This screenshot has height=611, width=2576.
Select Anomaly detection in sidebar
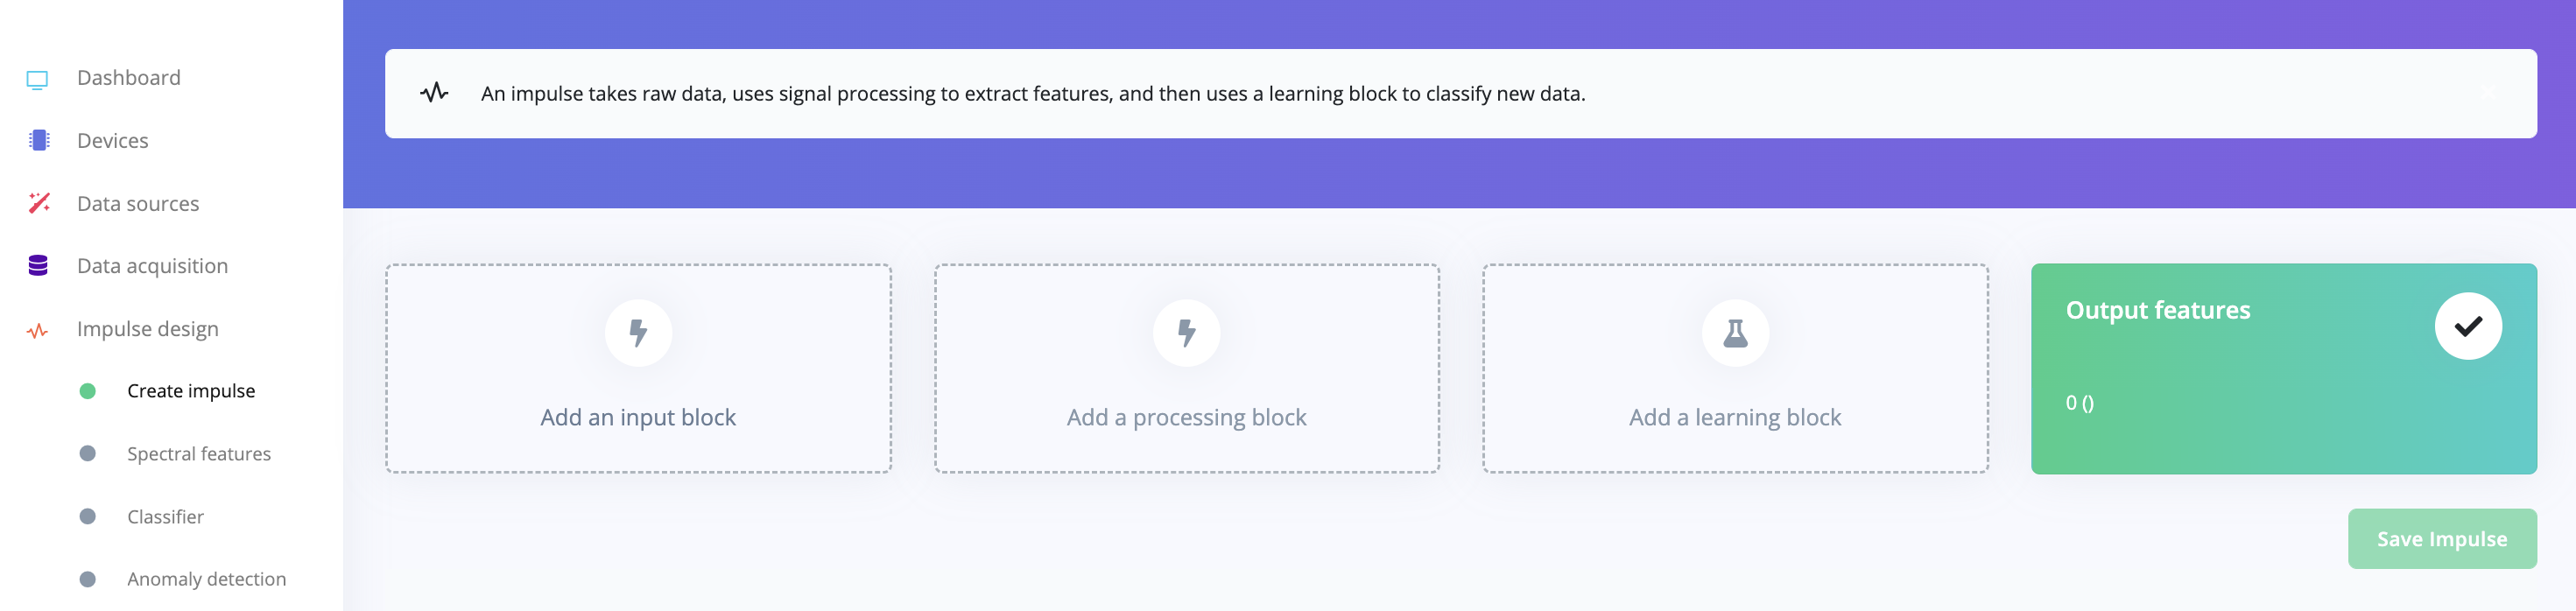point(206,579)
